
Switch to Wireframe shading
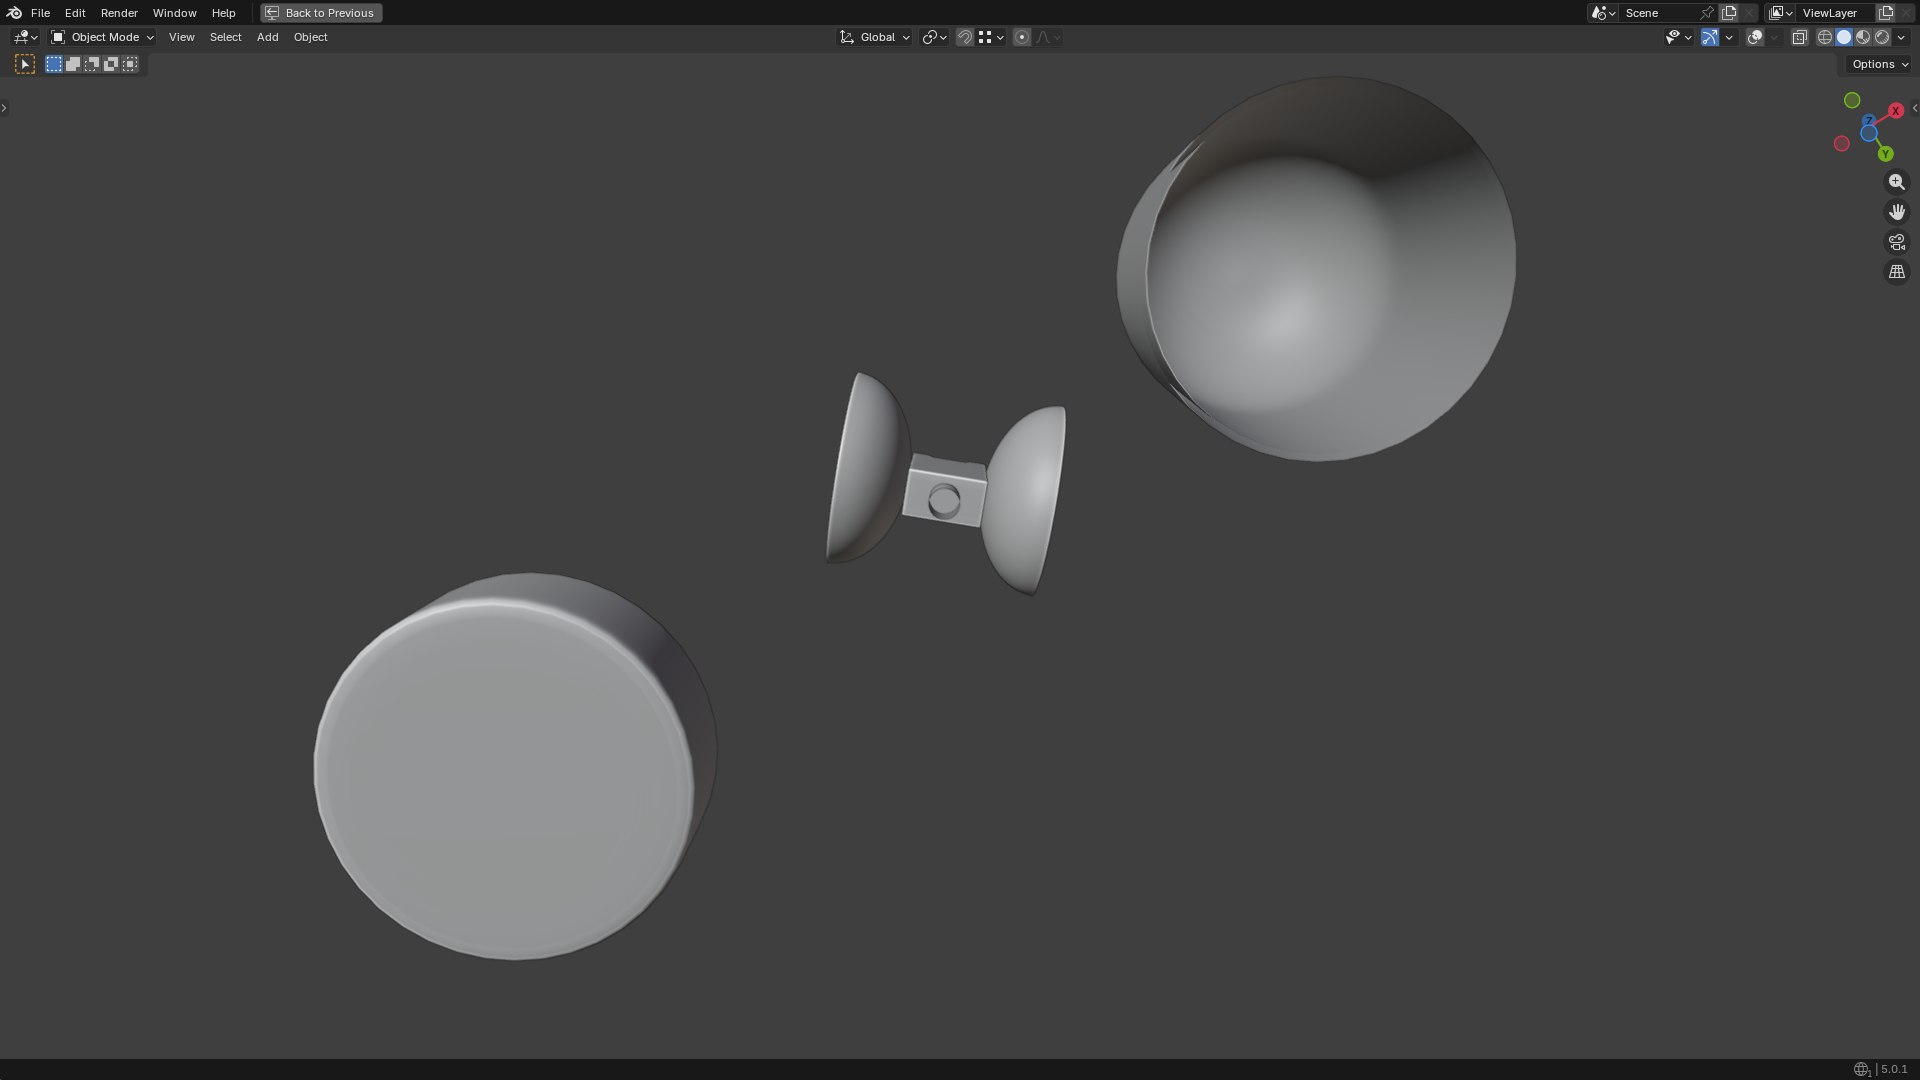tap(1824, 37)
